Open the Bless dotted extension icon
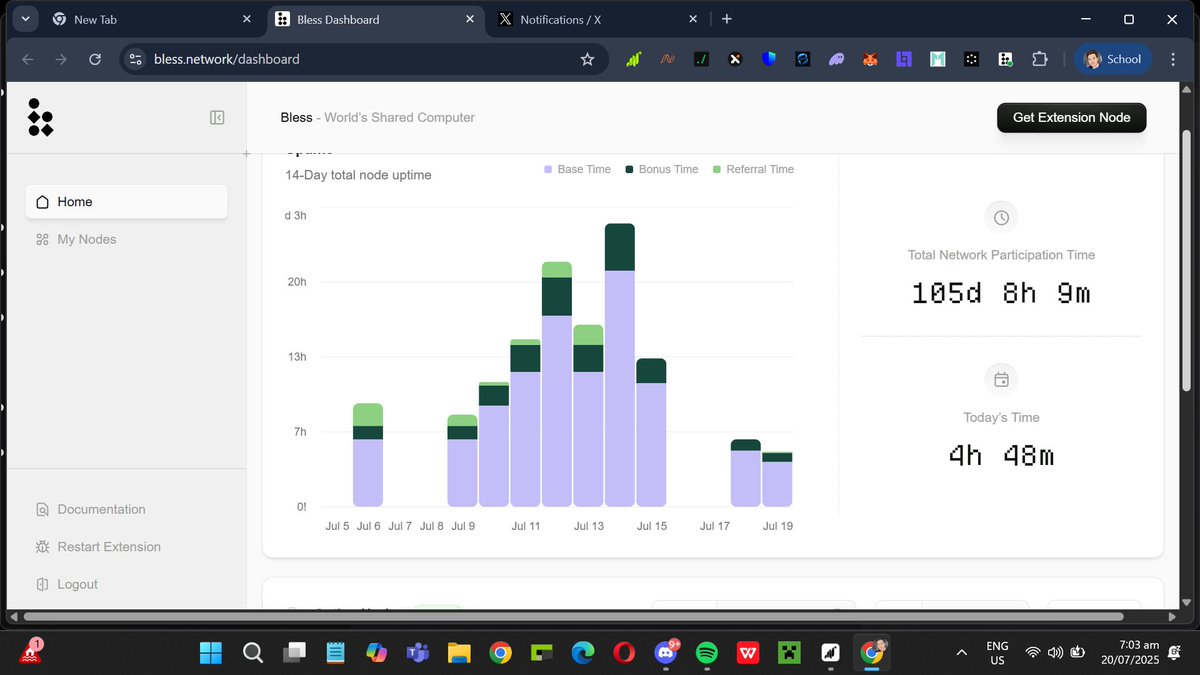Viewport: 1200px width, 675px height. (x=1005, y=59)
